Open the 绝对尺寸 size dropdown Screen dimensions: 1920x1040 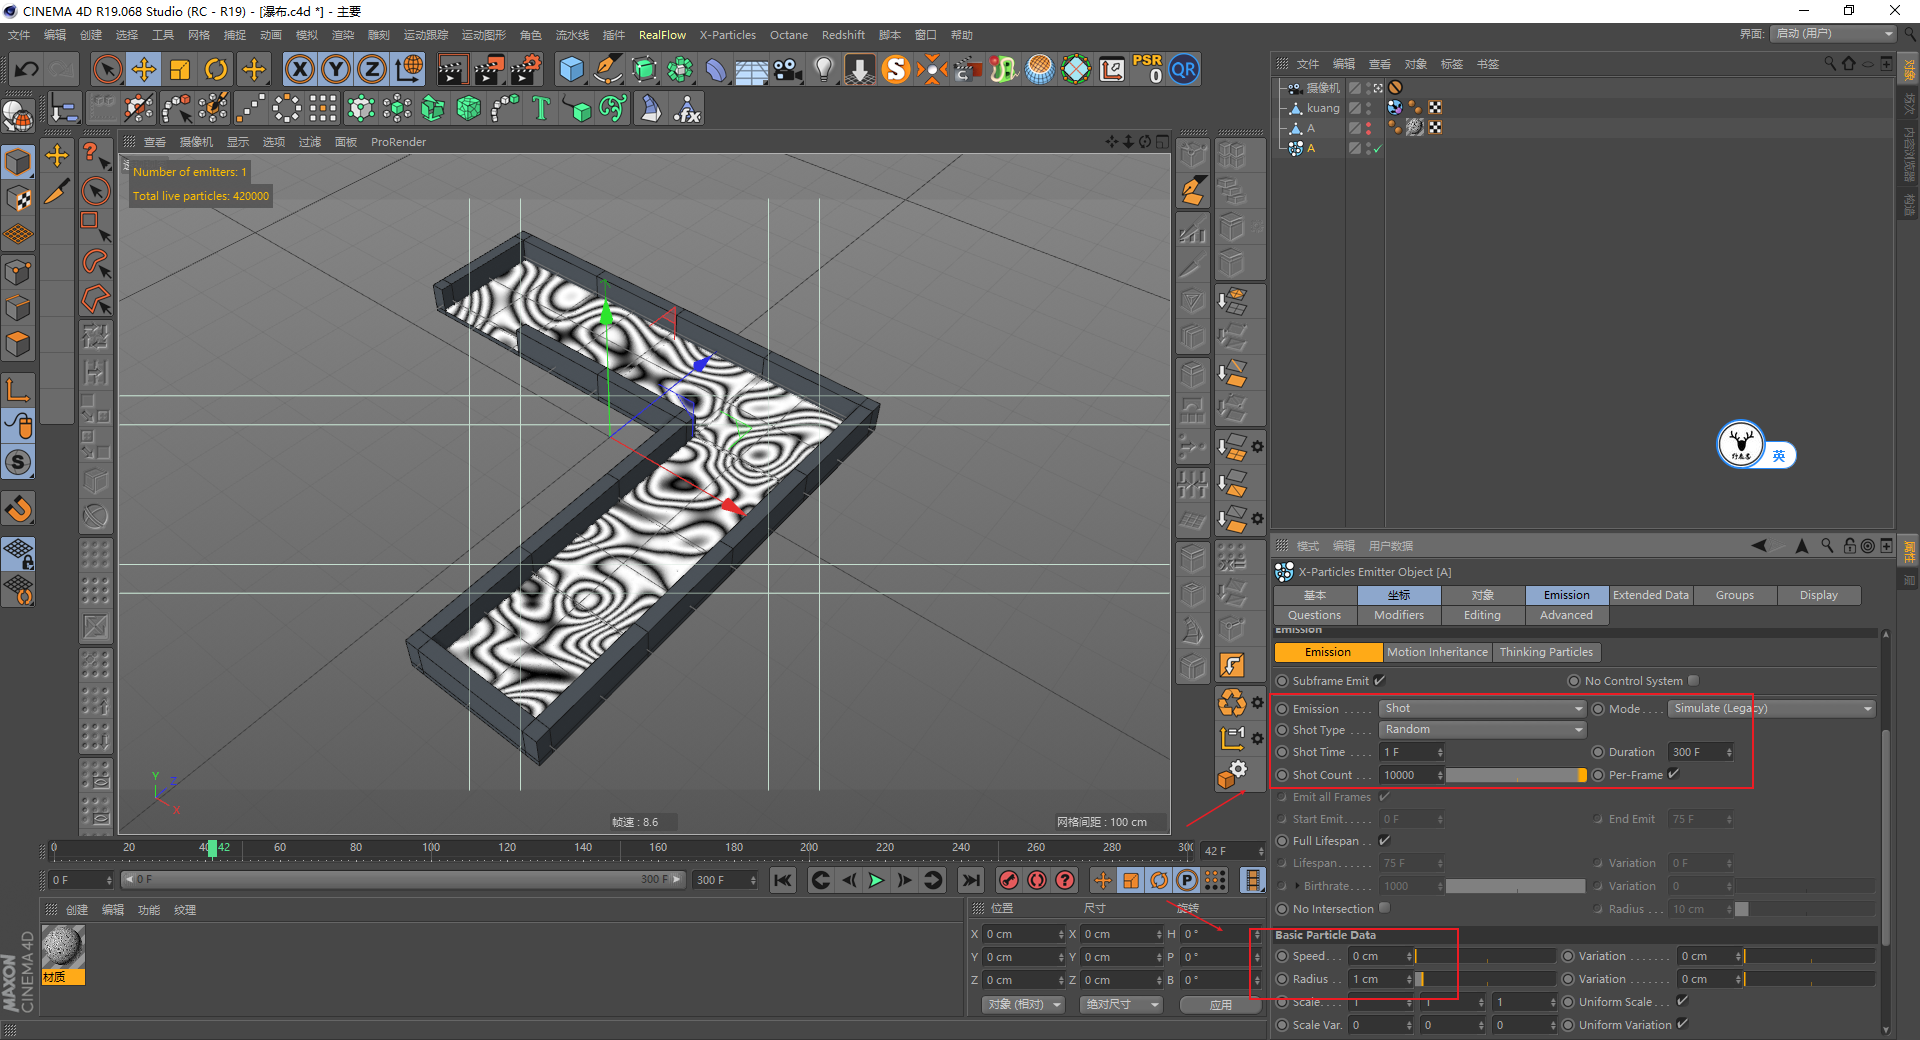click(1121, 1004)
